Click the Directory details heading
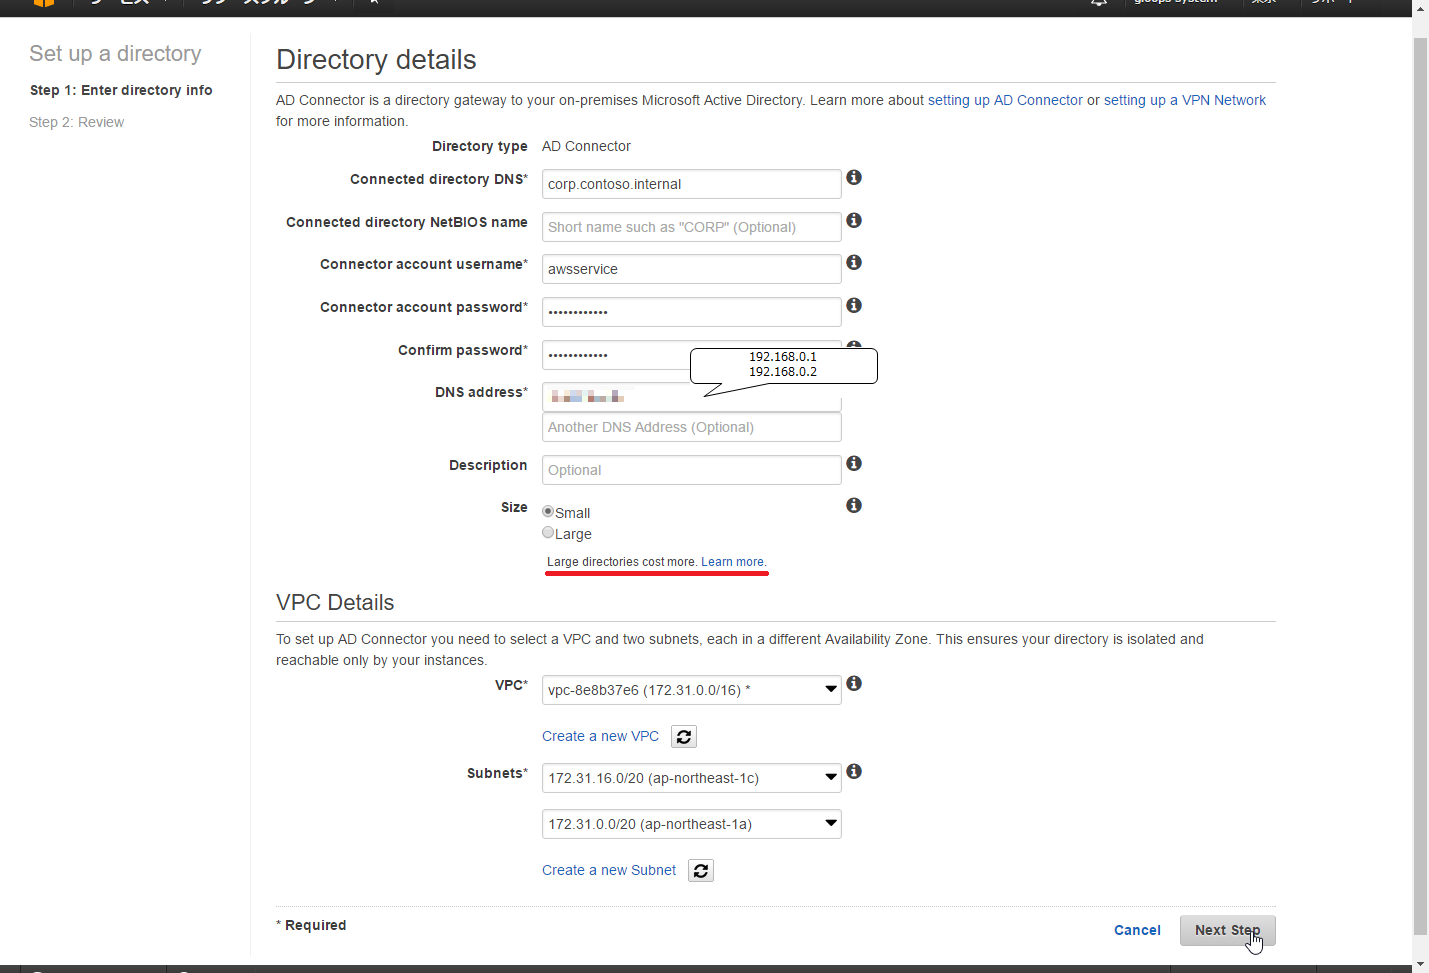Image resolution: width=1429 pixels, height=973 pixels. coord(376,60)
